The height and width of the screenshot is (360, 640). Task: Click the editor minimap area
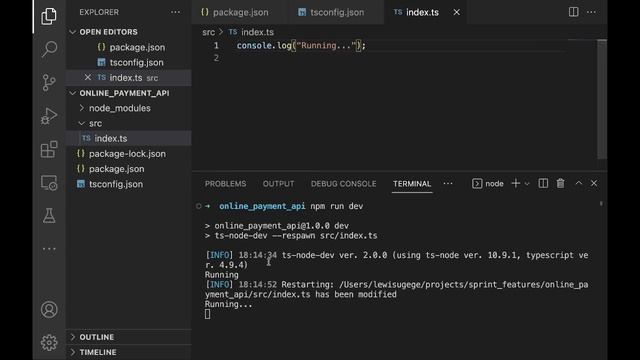tap(582, 100)
